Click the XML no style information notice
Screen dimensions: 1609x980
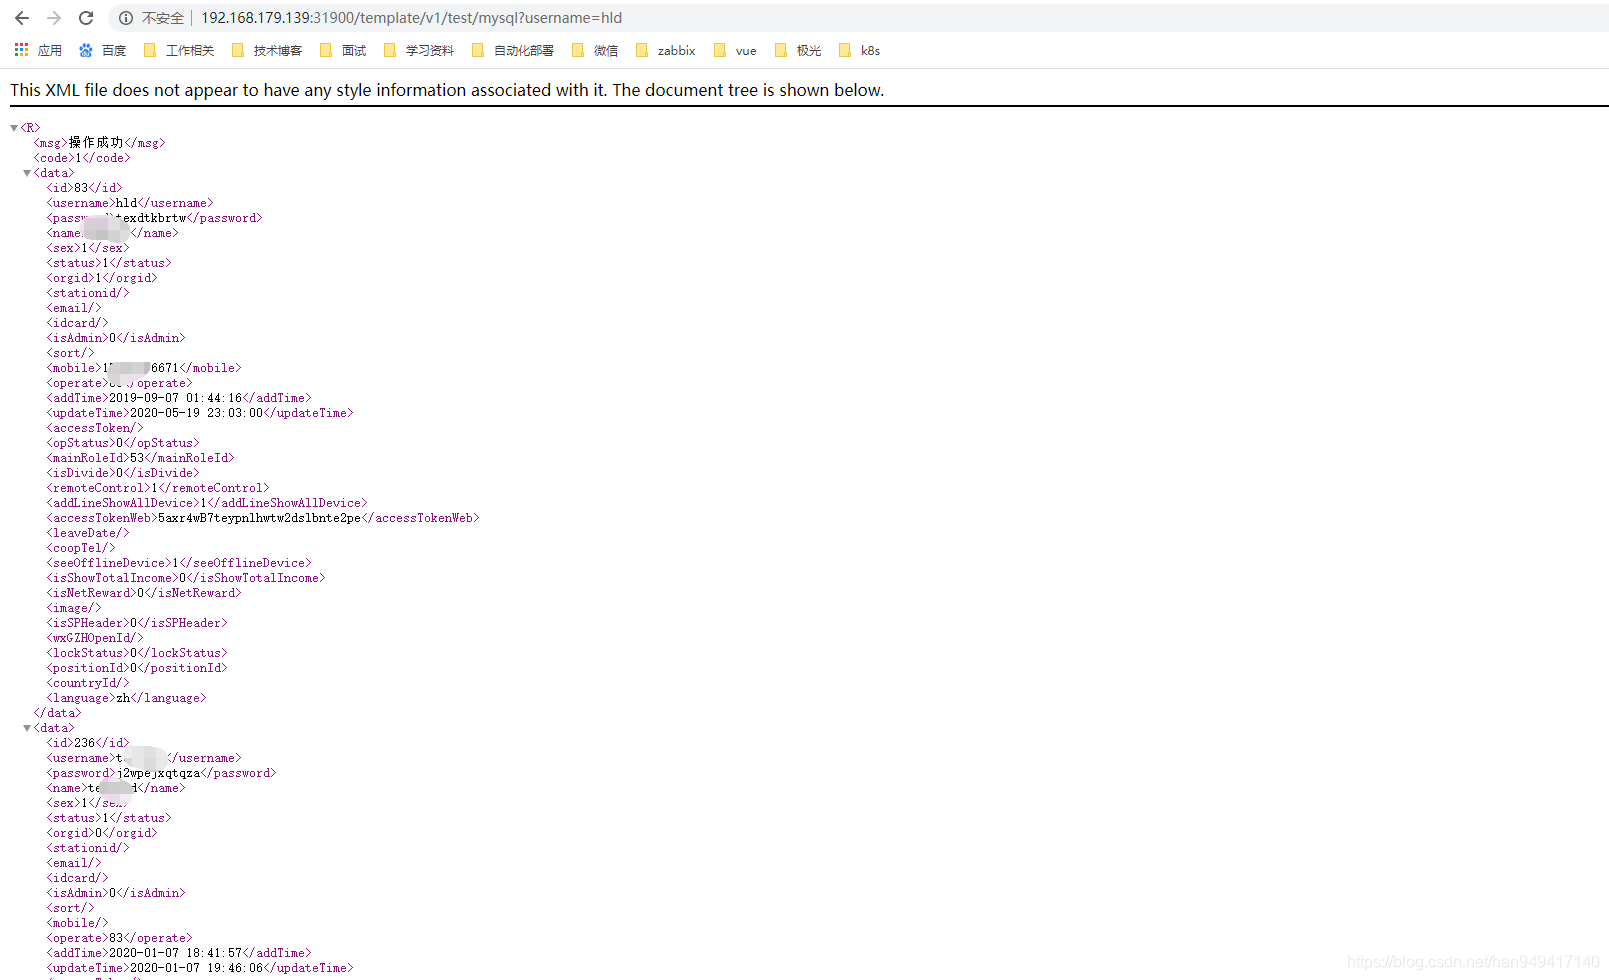[x=447, y=90]
